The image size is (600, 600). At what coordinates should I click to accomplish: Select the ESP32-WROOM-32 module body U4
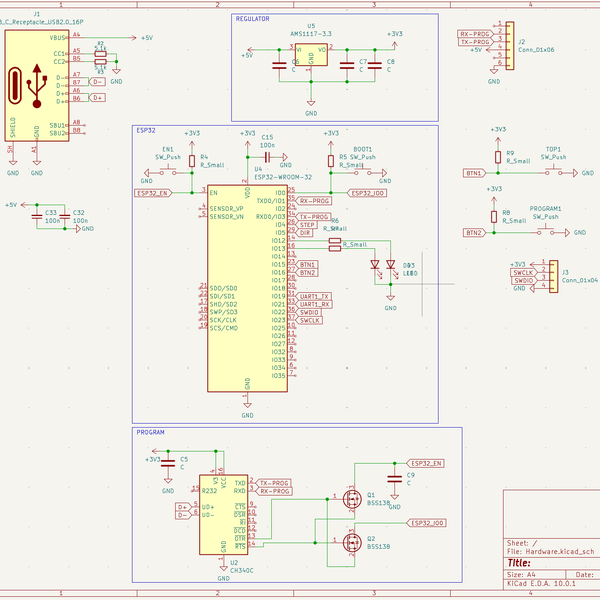click(247, 289)
